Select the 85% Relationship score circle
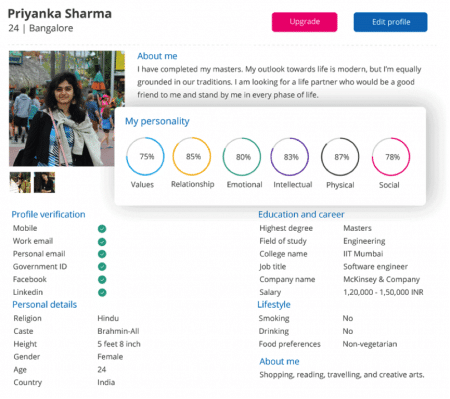The image size is (450, 399). point(192,156)
